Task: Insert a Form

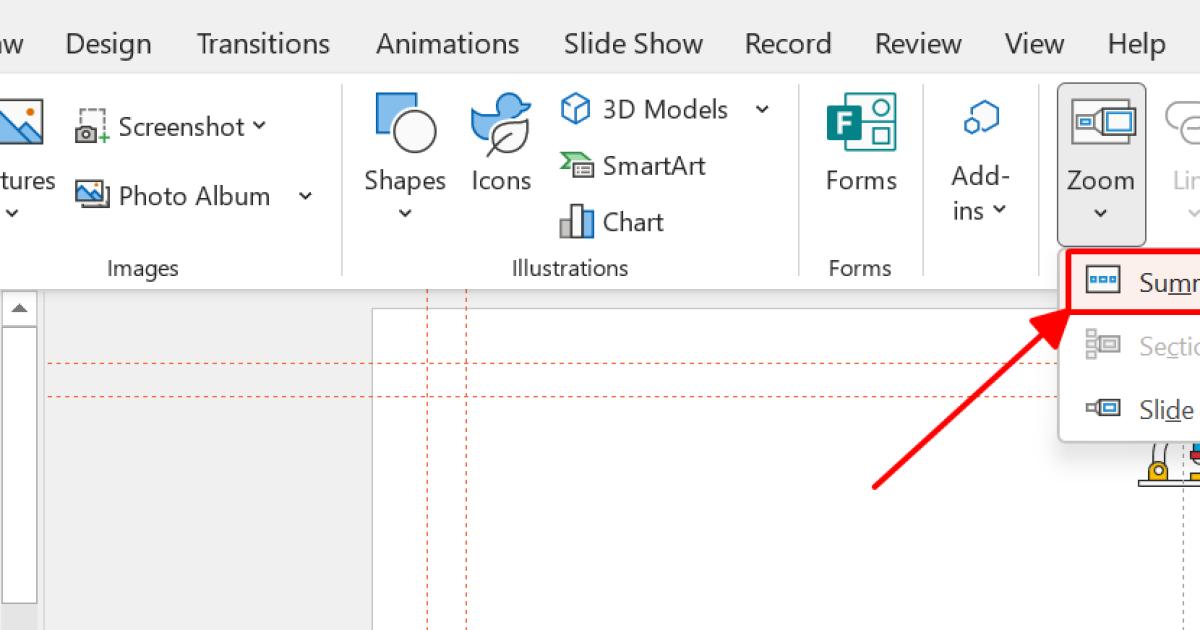Action: 860,145
